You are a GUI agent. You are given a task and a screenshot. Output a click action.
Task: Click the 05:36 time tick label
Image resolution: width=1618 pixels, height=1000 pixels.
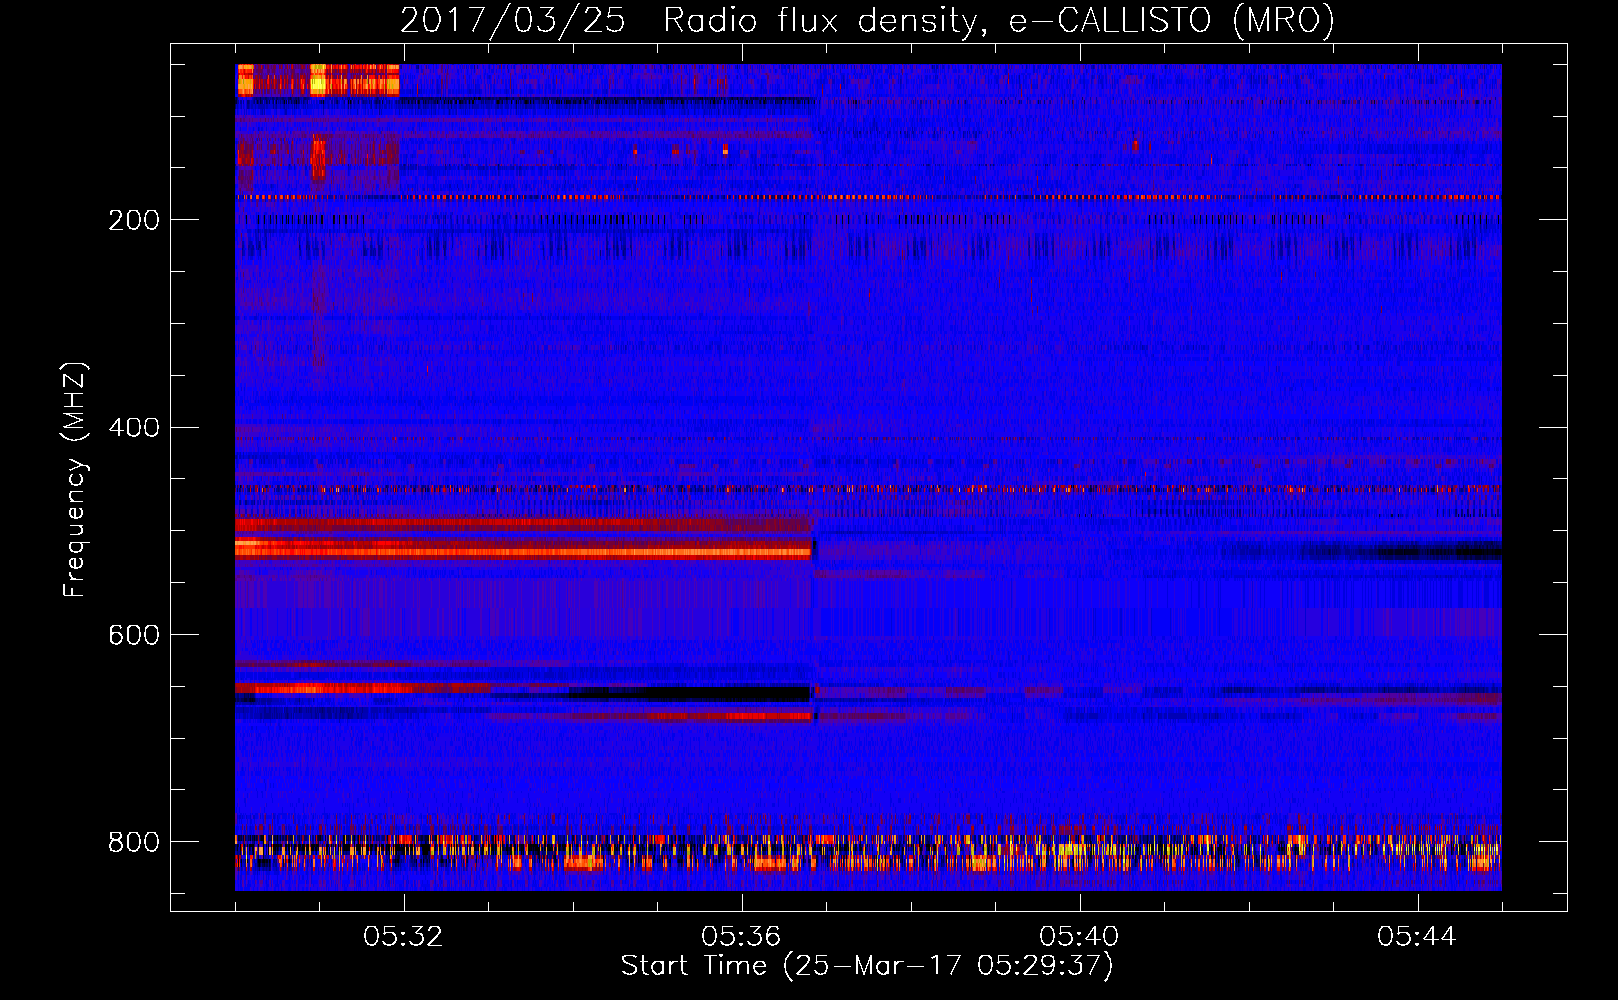point(741,937)
